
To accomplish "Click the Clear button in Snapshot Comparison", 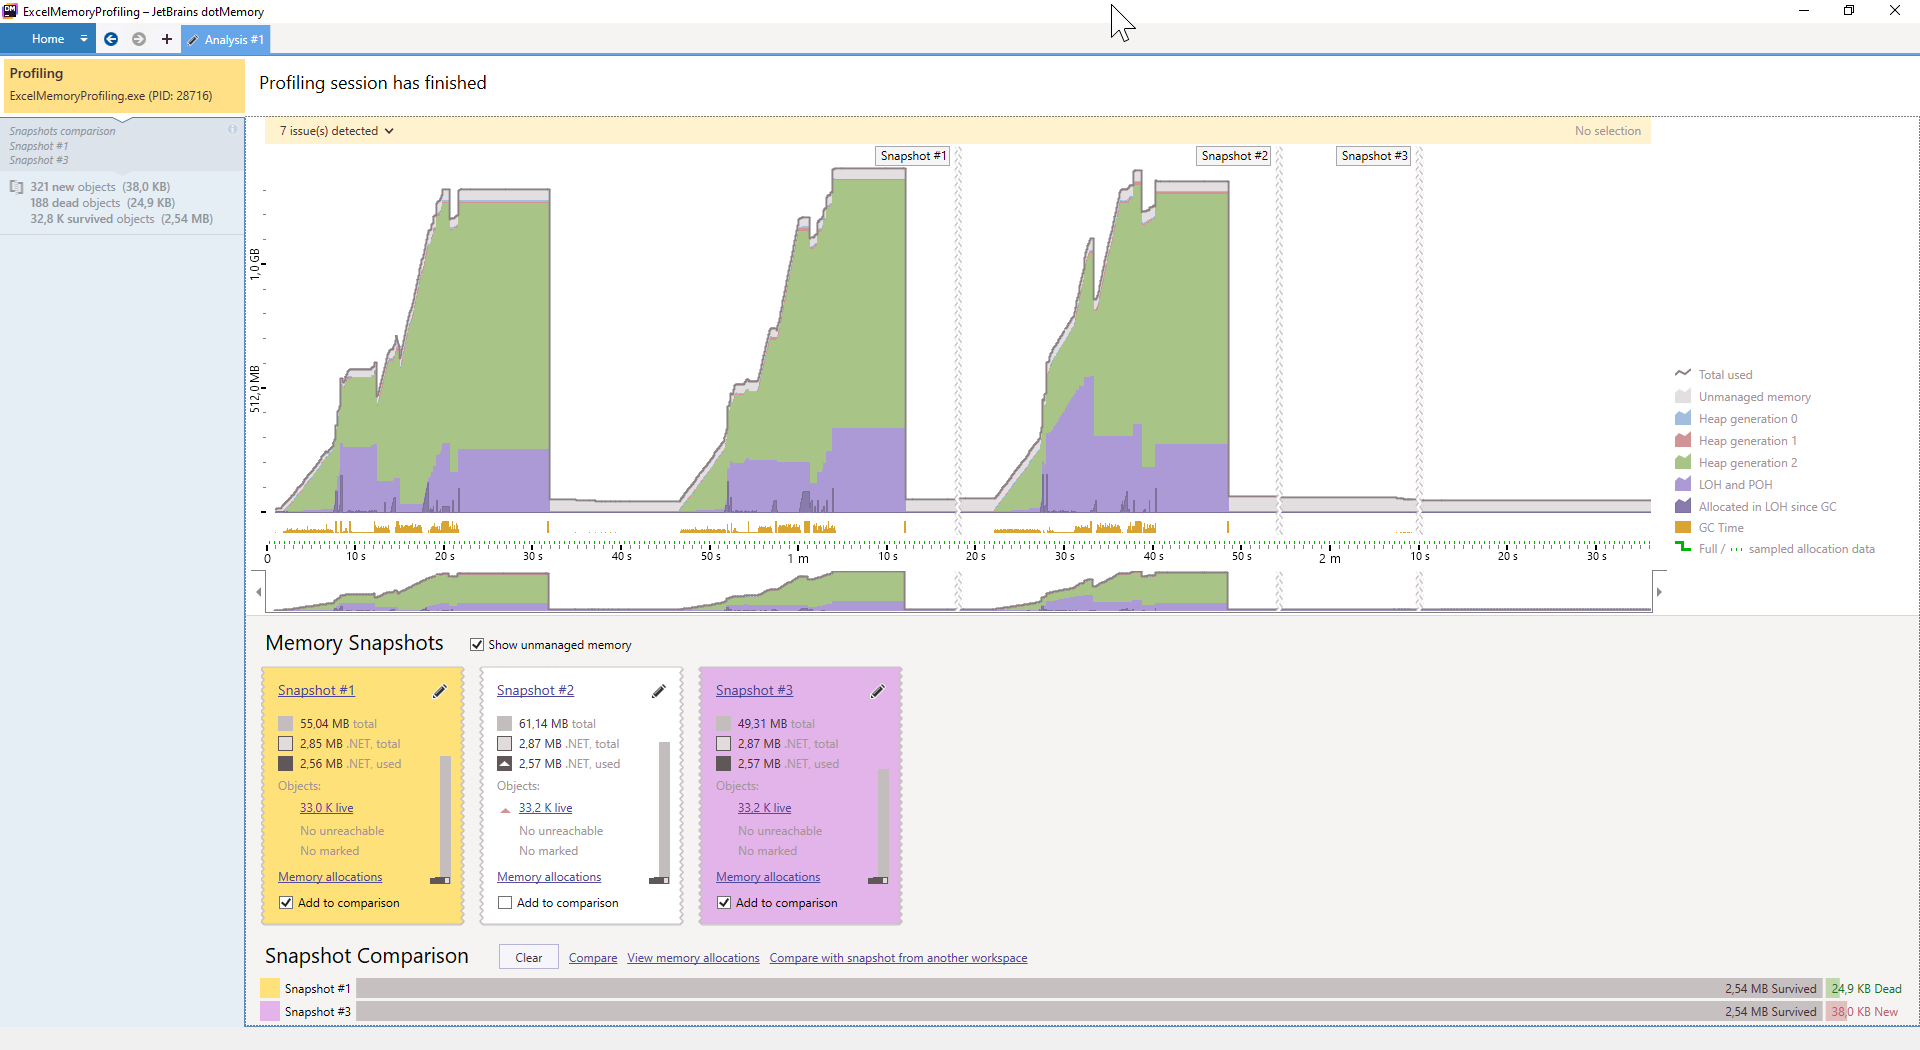I will click(528, 957).
